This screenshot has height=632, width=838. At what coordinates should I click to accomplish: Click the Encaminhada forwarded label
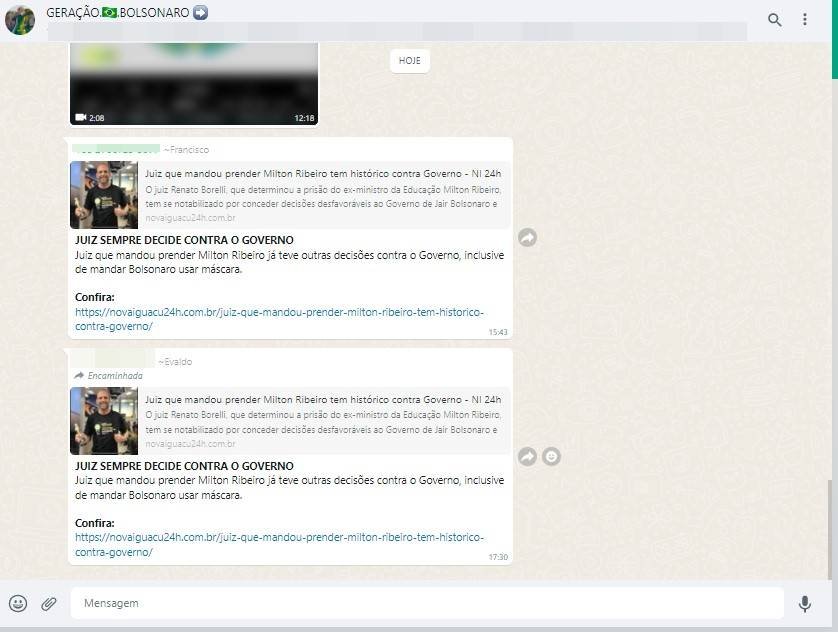(109, 376)
